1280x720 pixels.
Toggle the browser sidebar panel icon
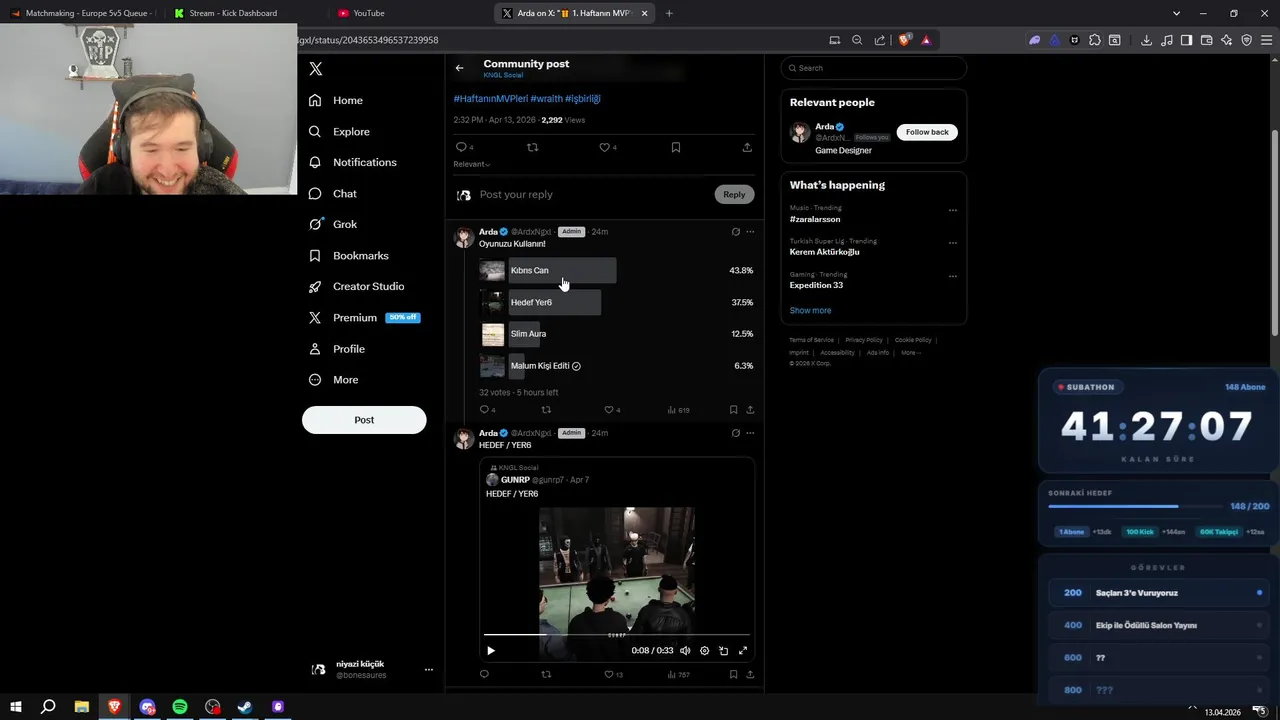(1186, 40)
